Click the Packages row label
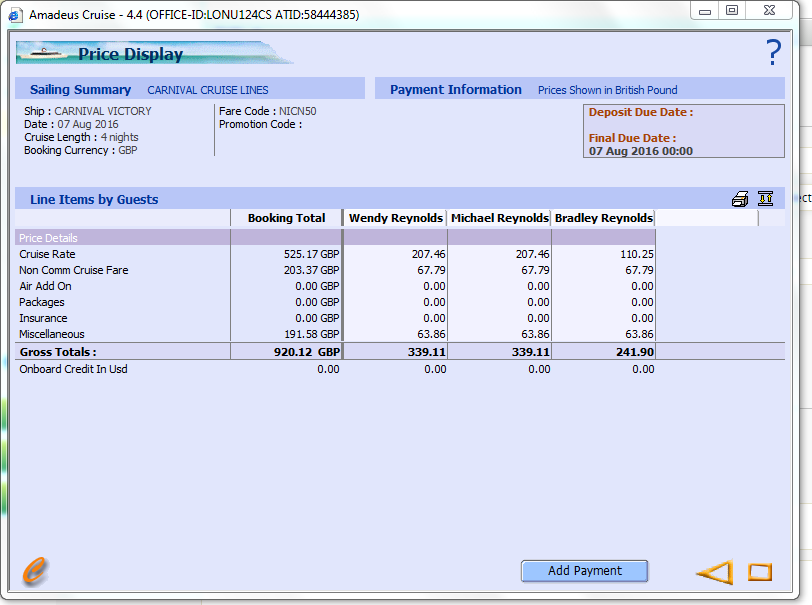Image resolution: width=812 pixels, height=605 pixels. 42,302
